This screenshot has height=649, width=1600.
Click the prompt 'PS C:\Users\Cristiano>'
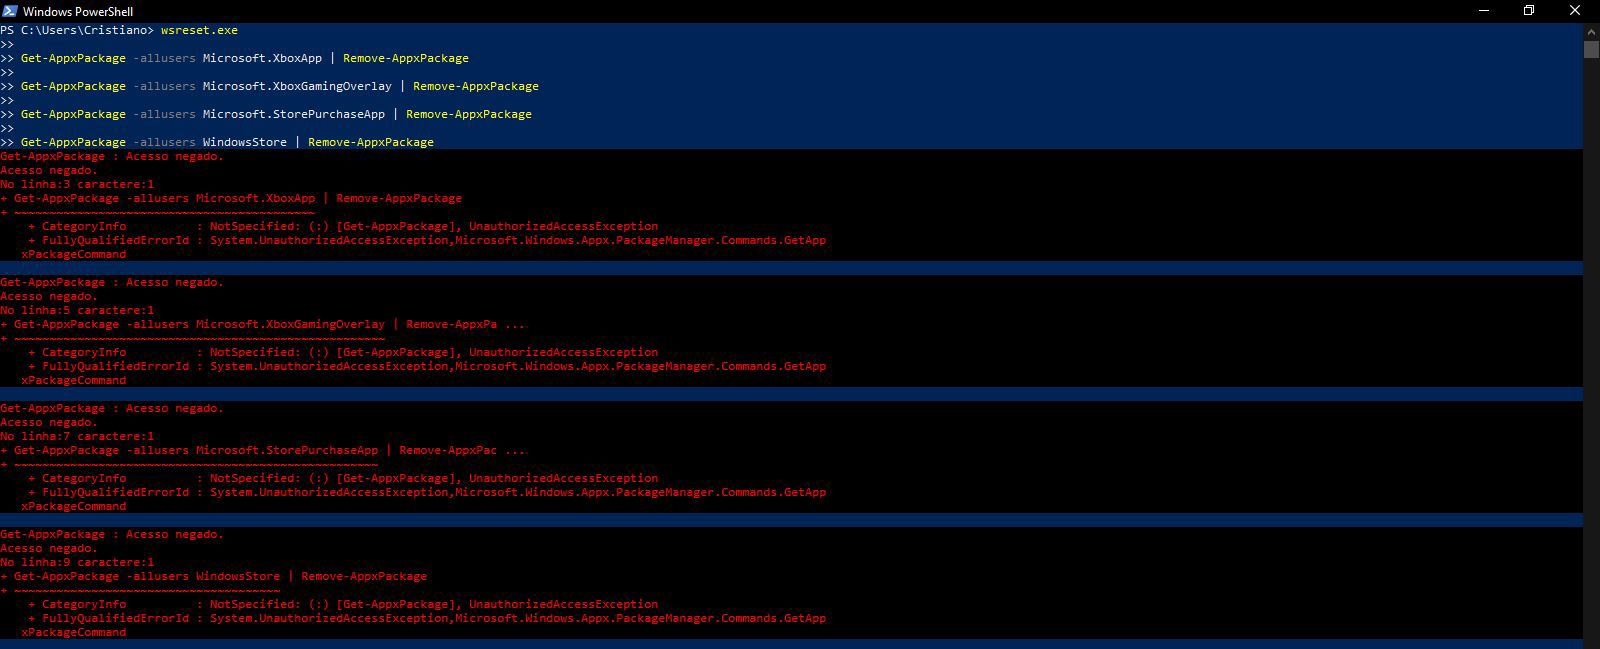(x=77, y=30)
